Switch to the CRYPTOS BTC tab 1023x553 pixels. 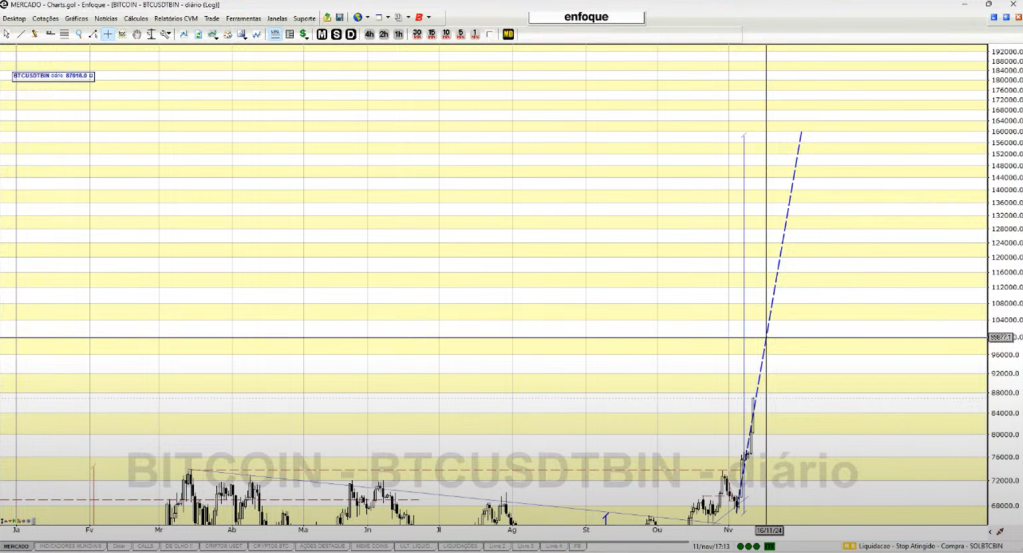click(x=271, y=546)
